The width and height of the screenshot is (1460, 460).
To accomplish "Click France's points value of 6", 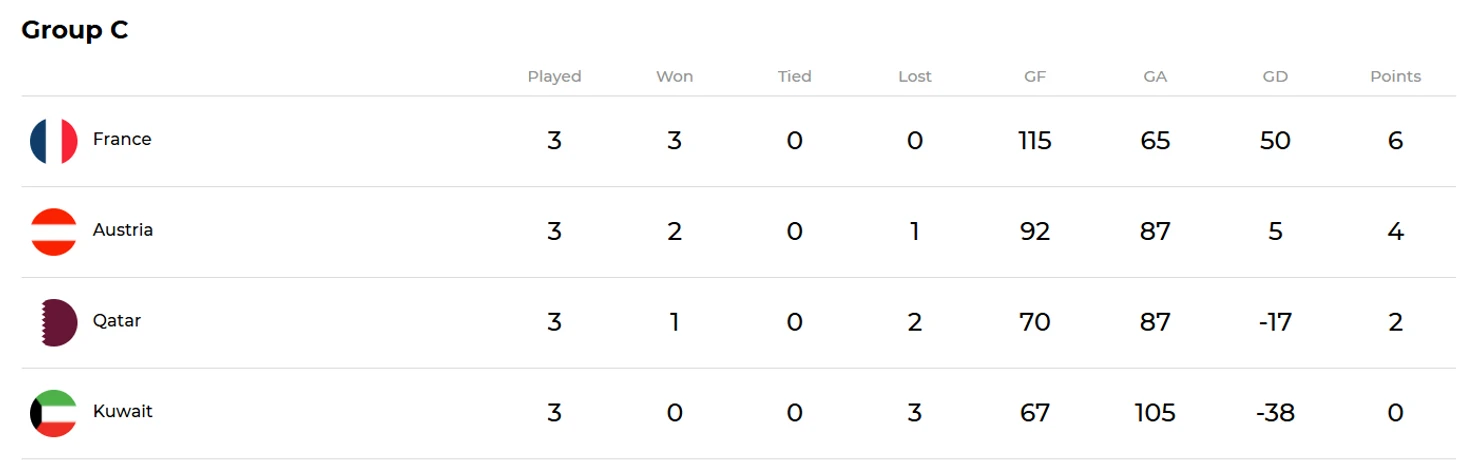I will (x=1395, y=141).
